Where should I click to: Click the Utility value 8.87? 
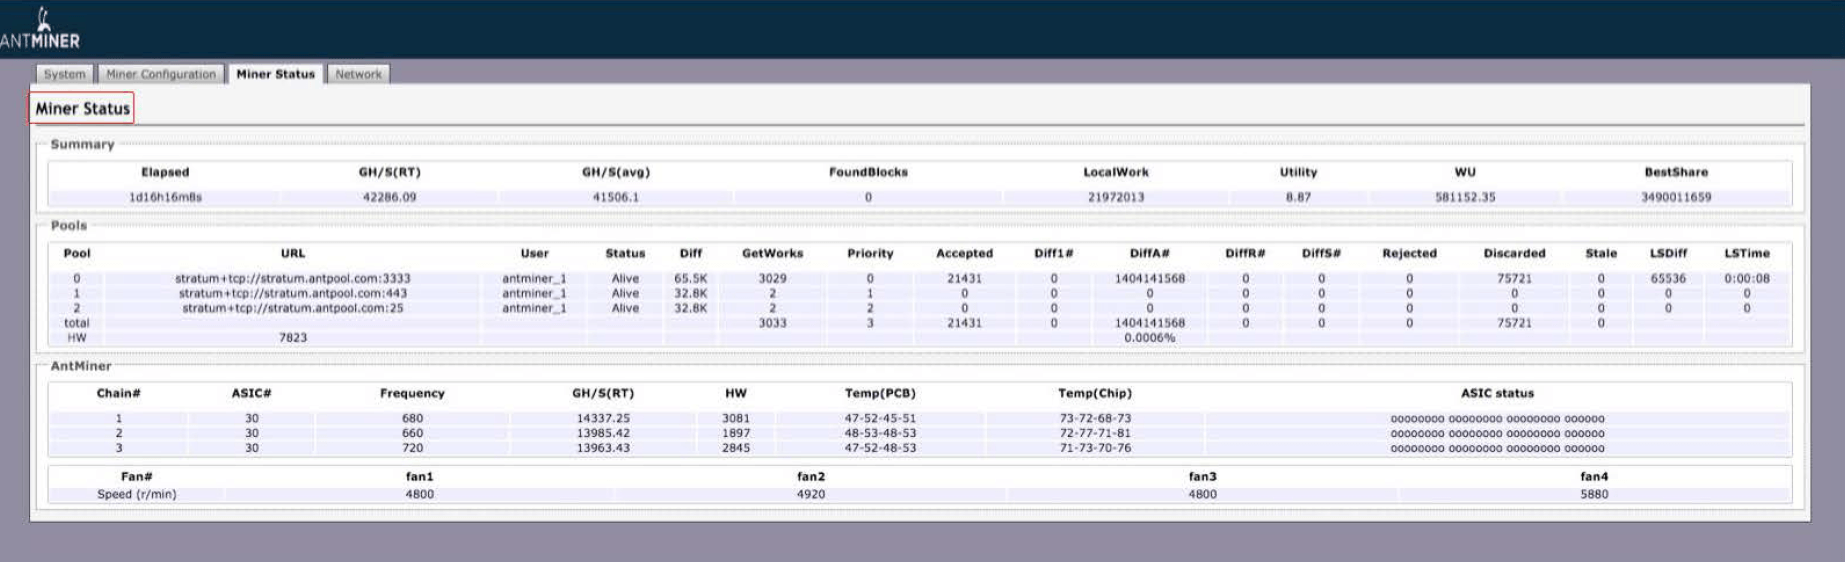pyautogui.click(x=1298, y=197)
